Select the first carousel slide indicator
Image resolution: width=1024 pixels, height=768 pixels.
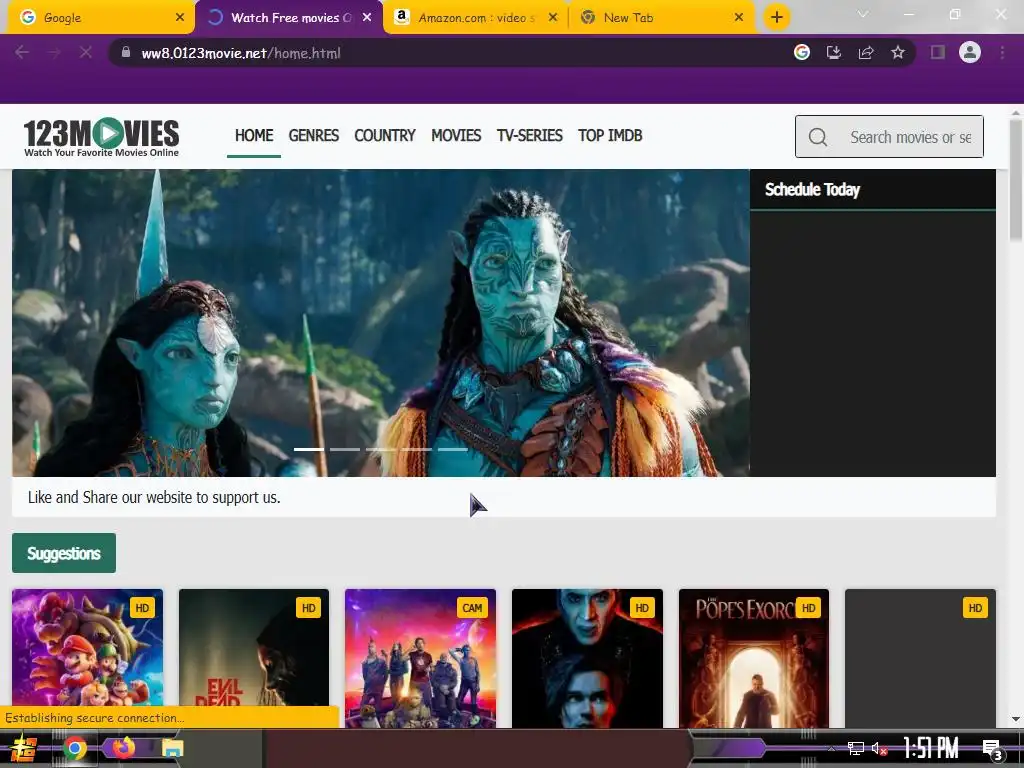click(309, 449)
